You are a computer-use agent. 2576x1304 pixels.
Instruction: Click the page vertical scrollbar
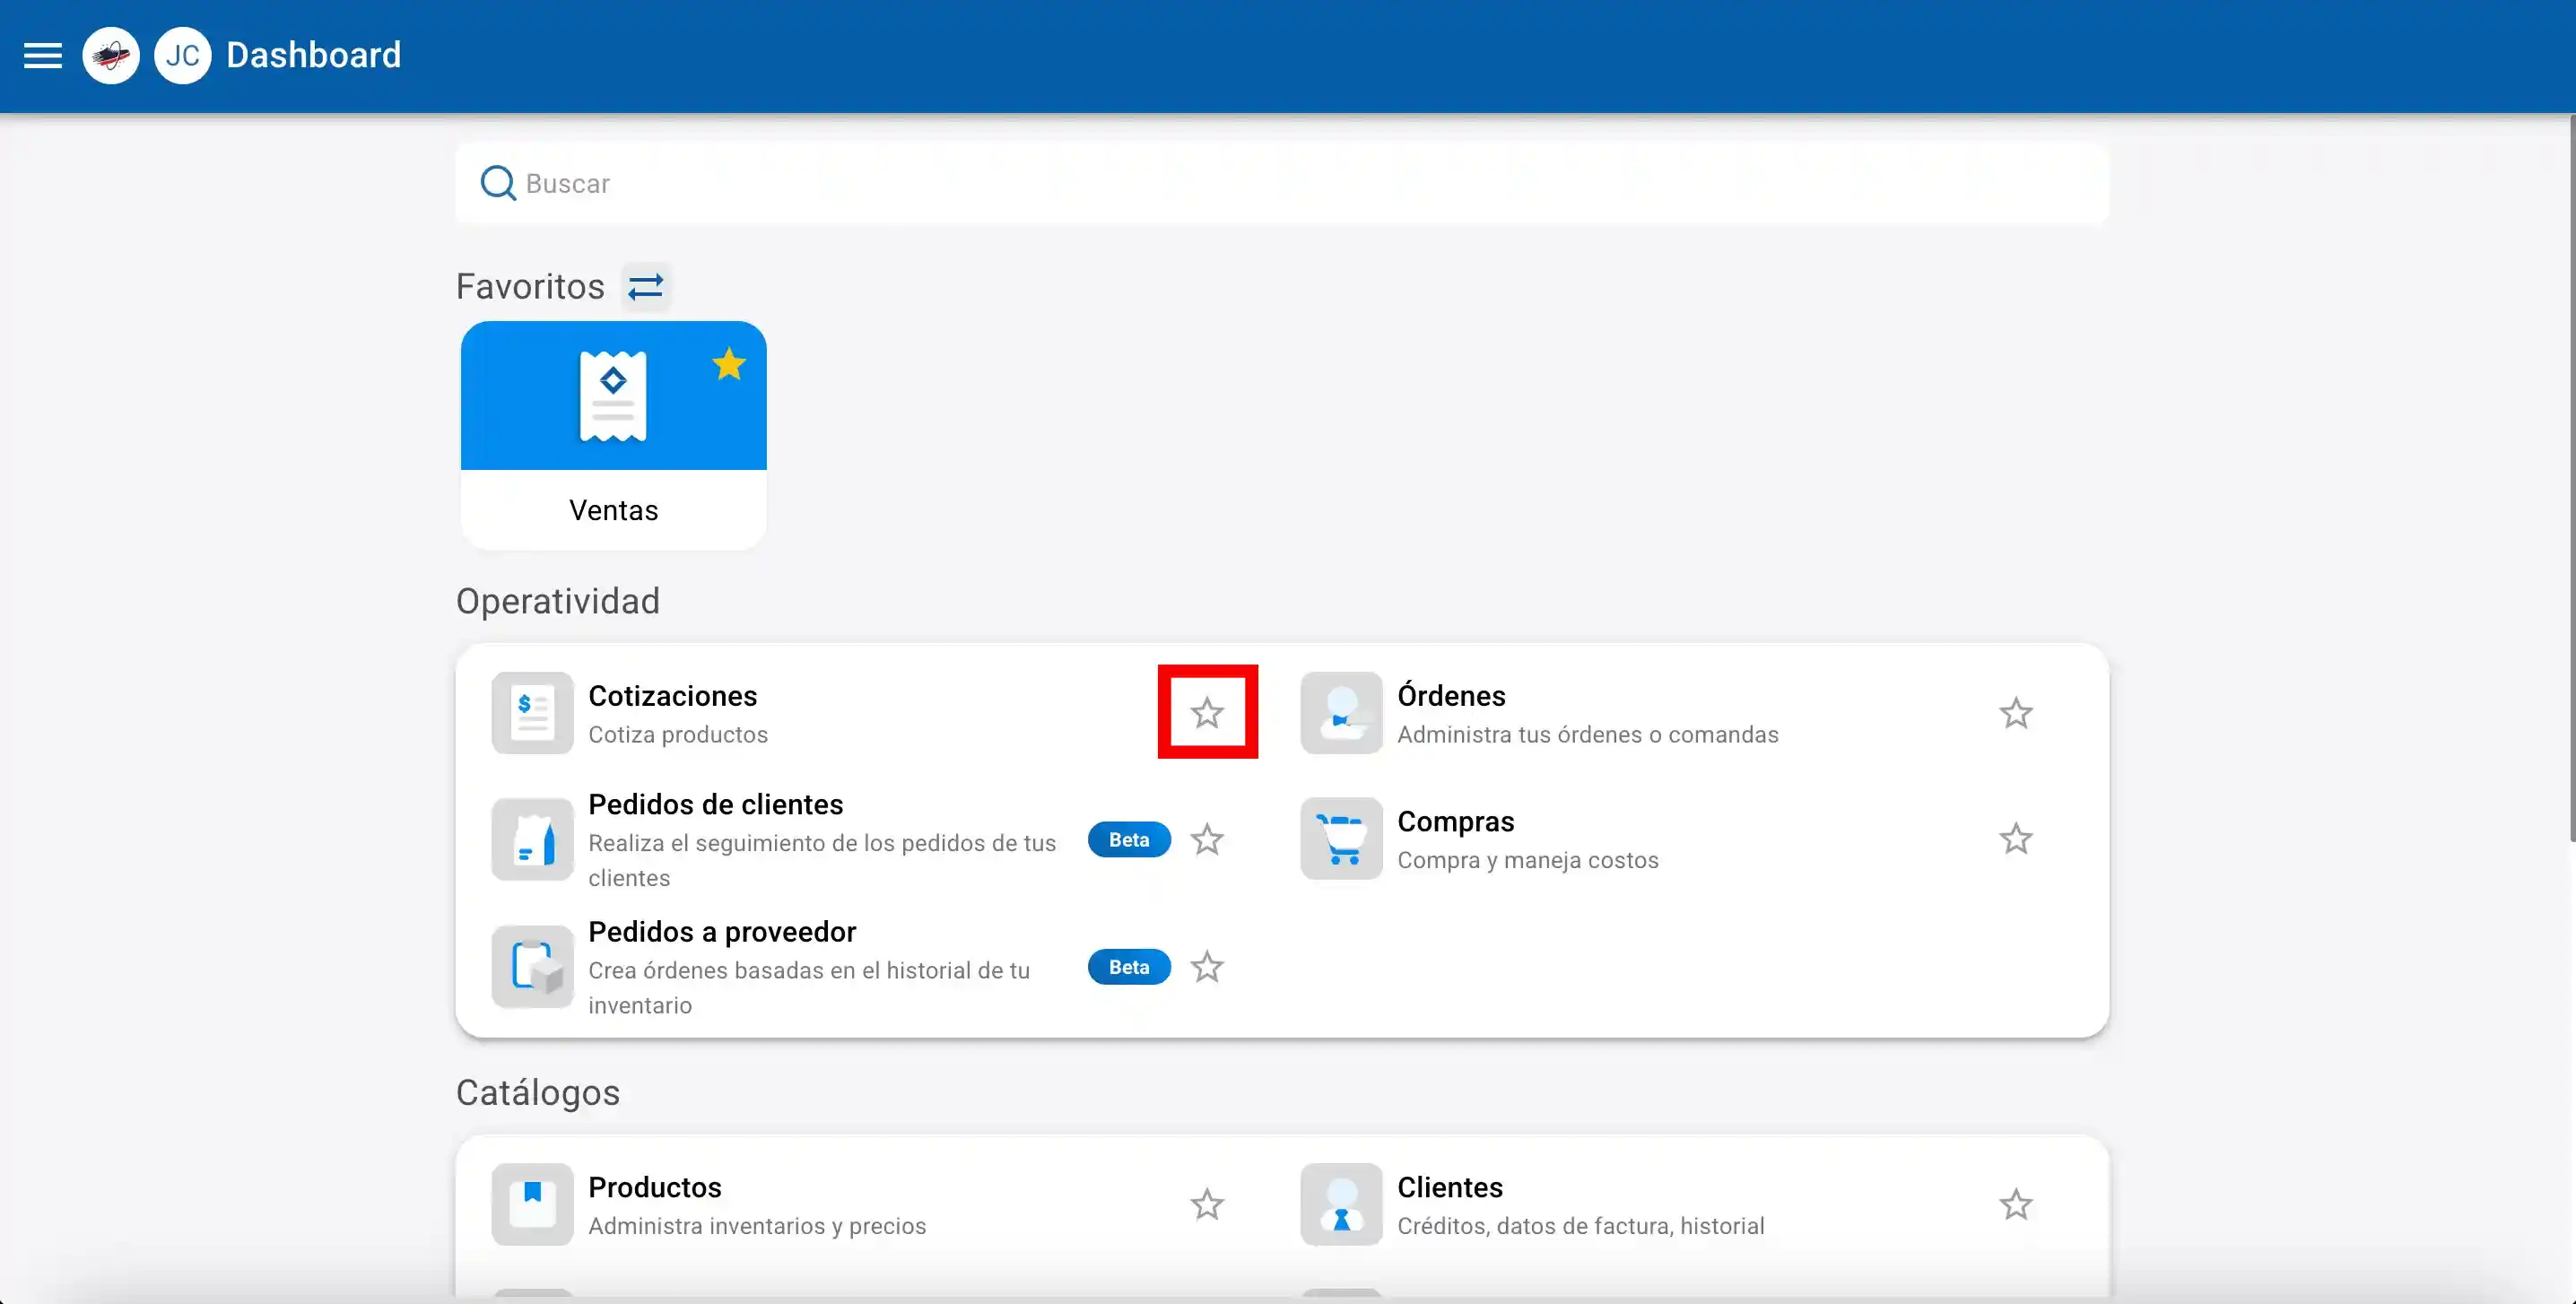pos(2571,479)
